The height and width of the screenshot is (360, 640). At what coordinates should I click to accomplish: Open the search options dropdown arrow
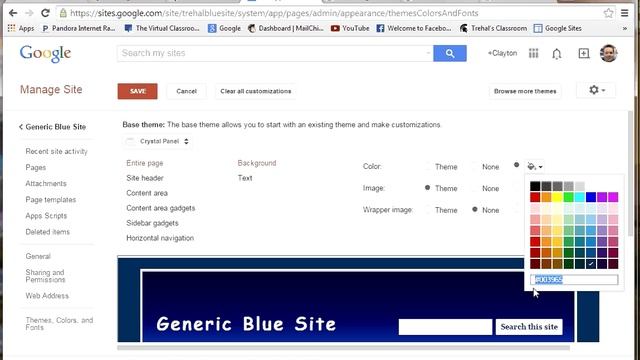428,53
